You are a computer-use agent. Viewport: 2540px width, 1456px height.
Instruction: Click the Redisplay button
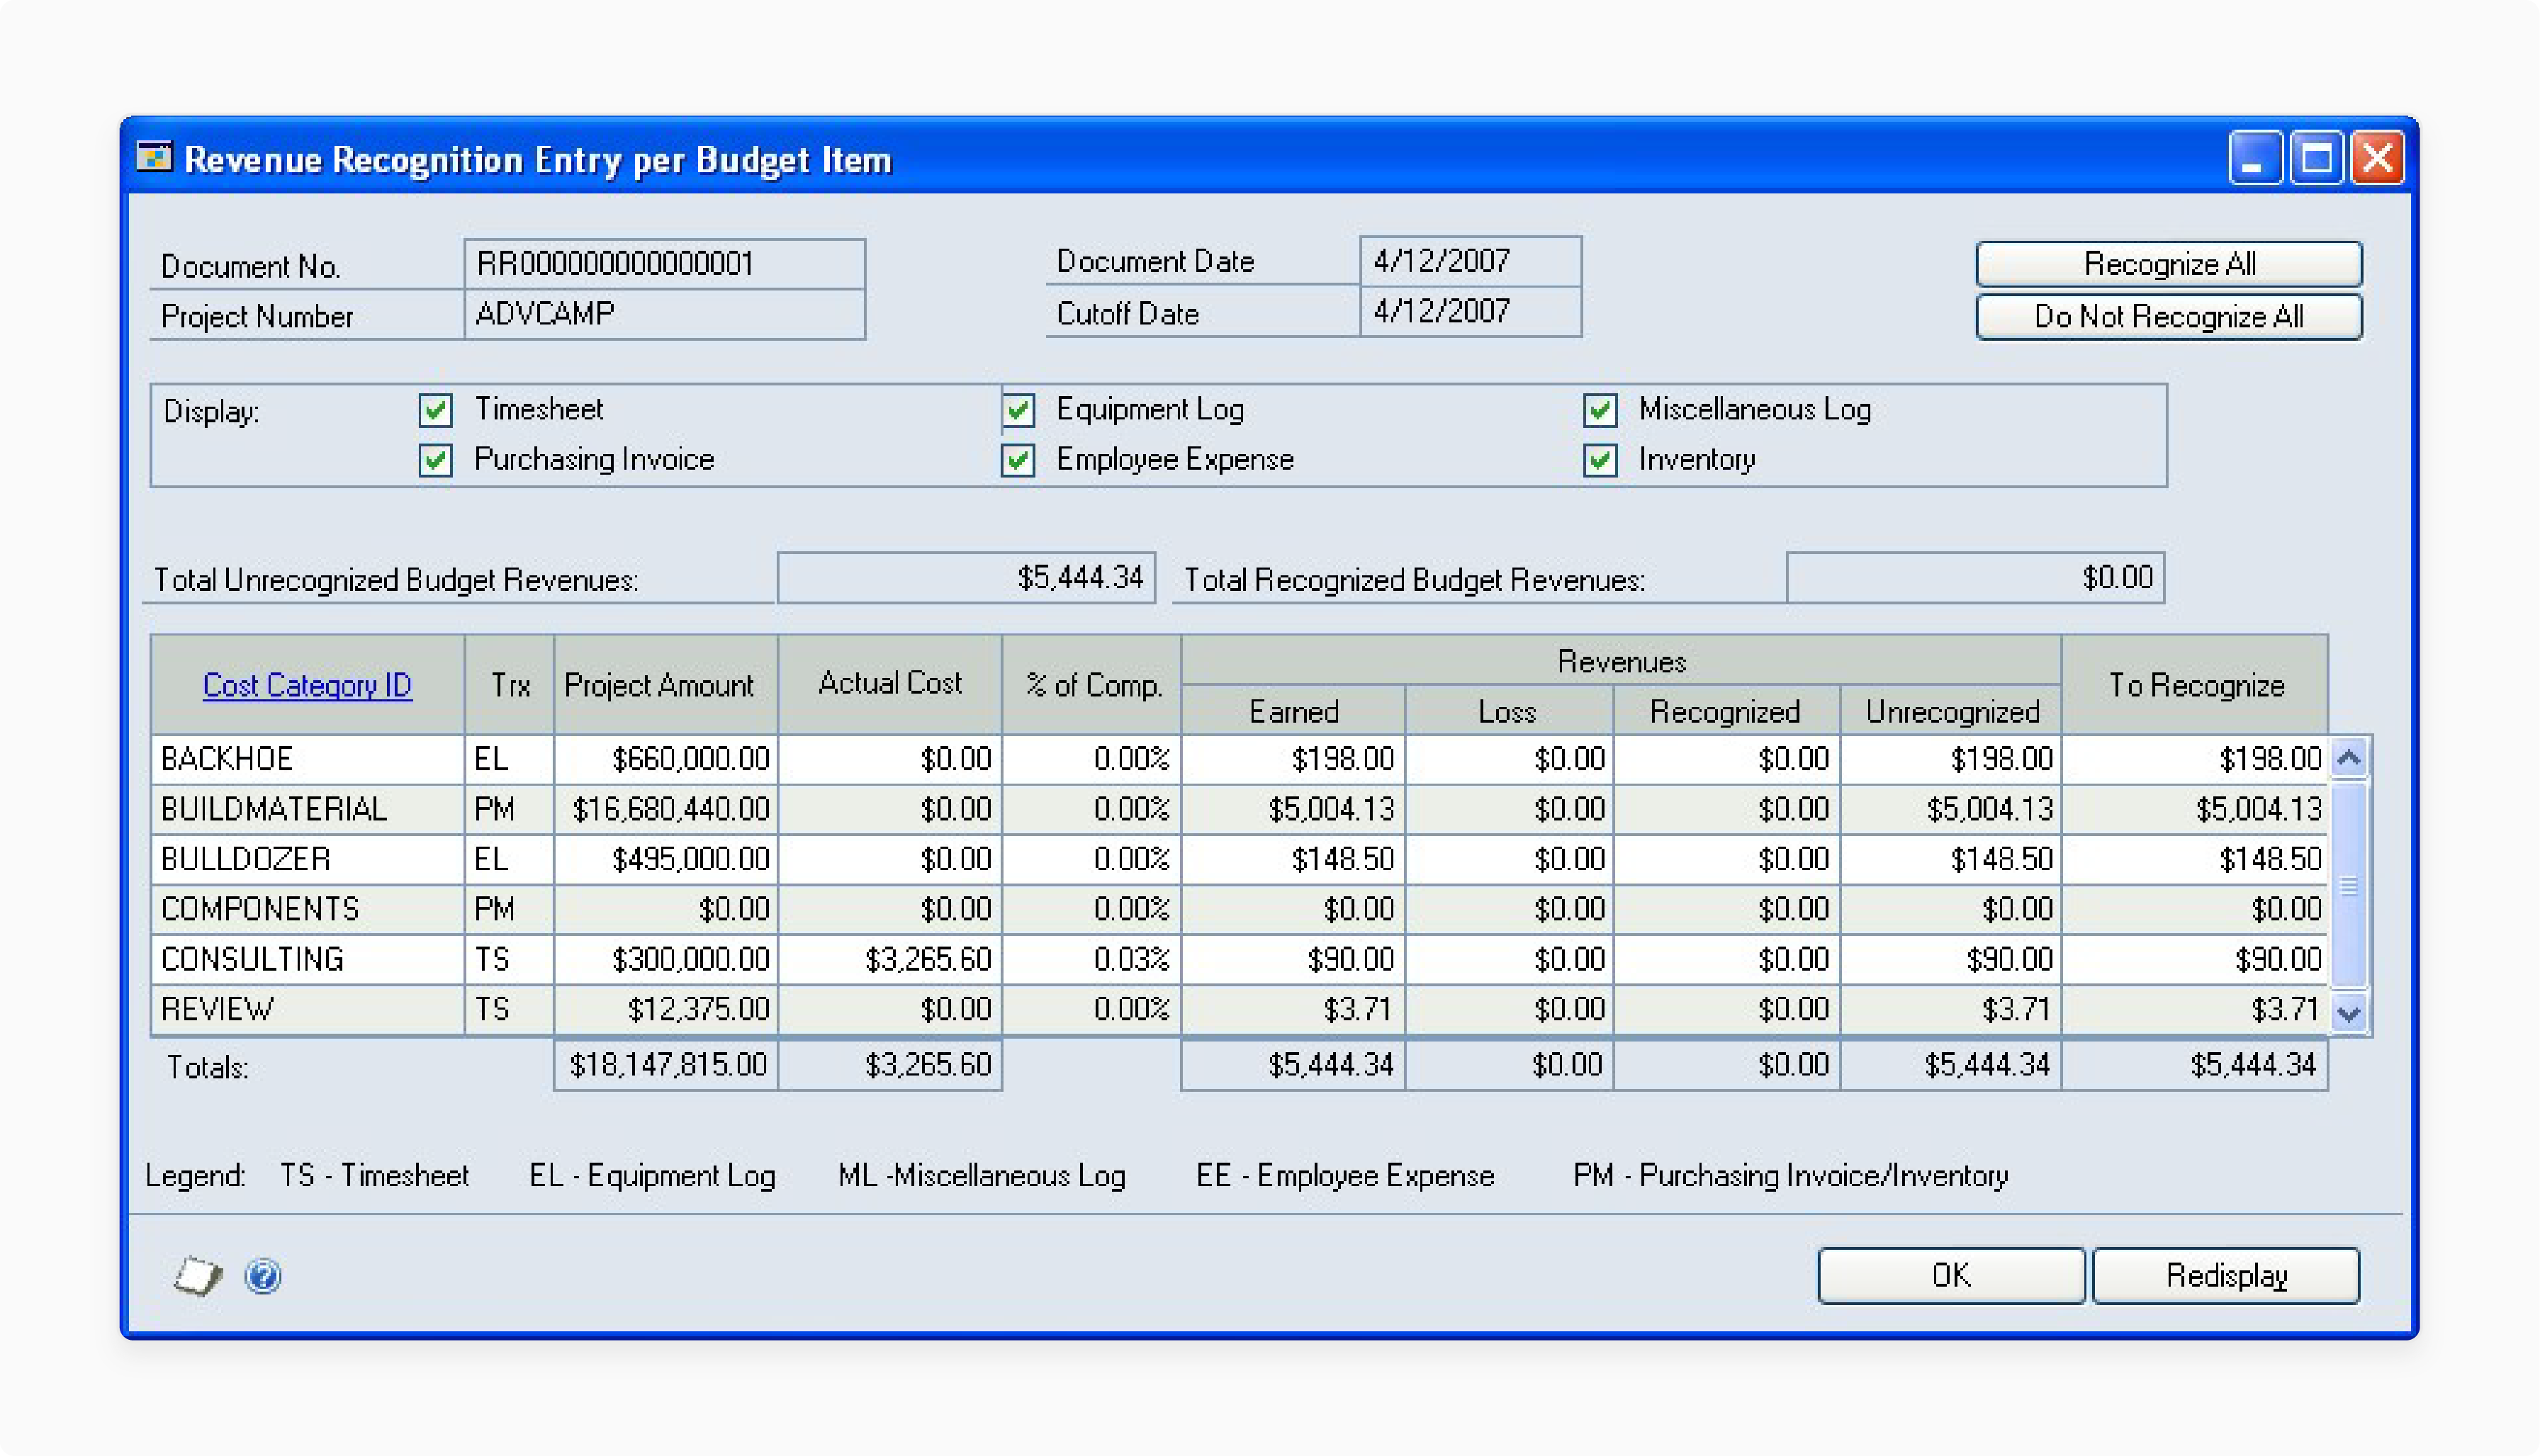pos(2226,1275)
